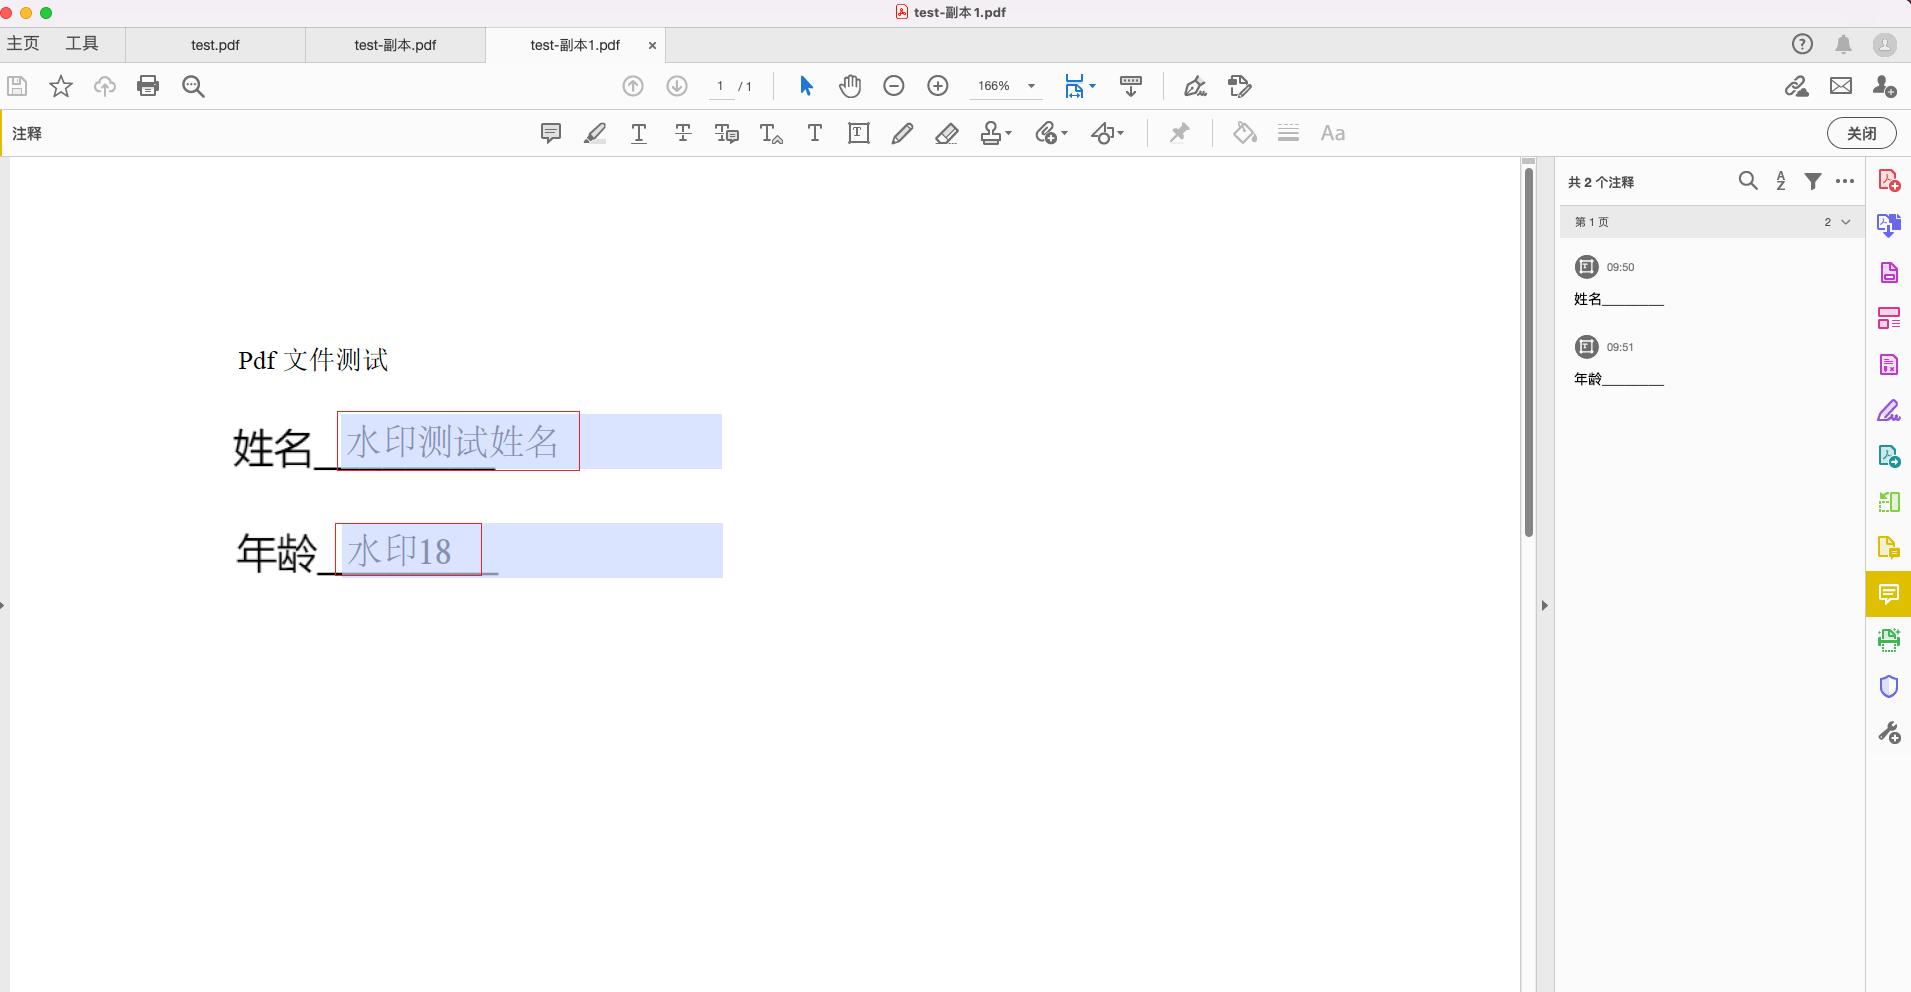Screen dimensions: 1911x992
Task: Click the read mode keyboard icon
Action: click(1131, 86)
